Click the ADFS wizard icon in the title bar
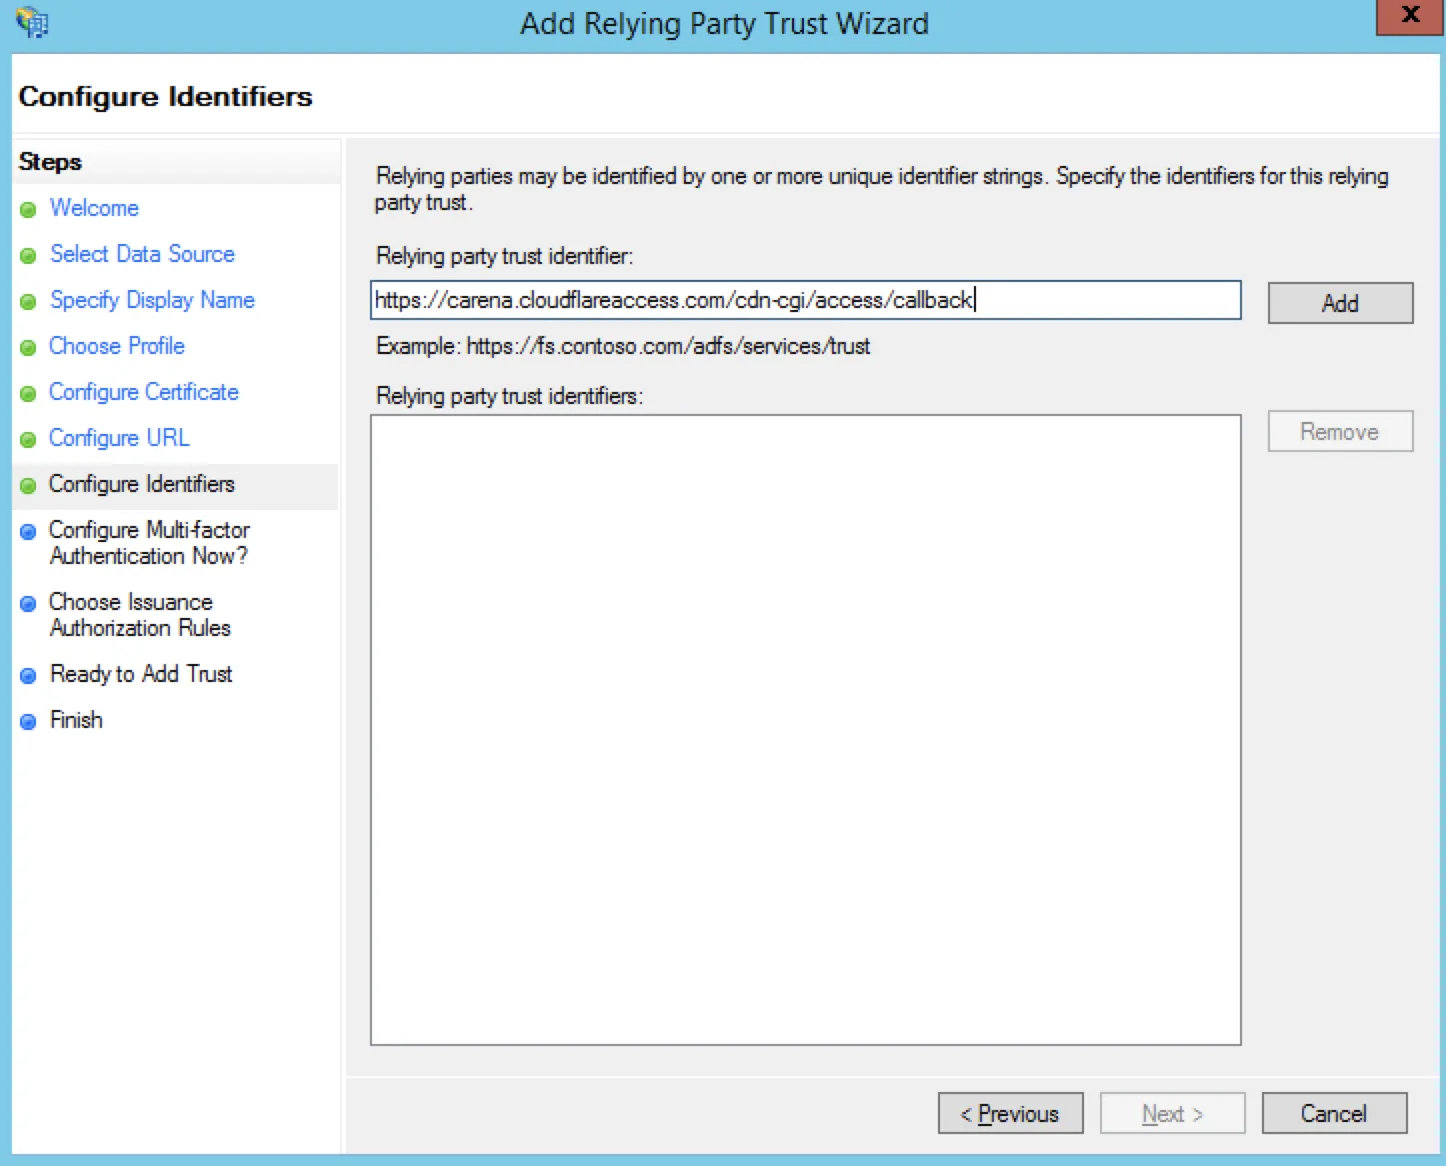The width and height of the screenshot is (1446, 1166). (x=31, y=22)
